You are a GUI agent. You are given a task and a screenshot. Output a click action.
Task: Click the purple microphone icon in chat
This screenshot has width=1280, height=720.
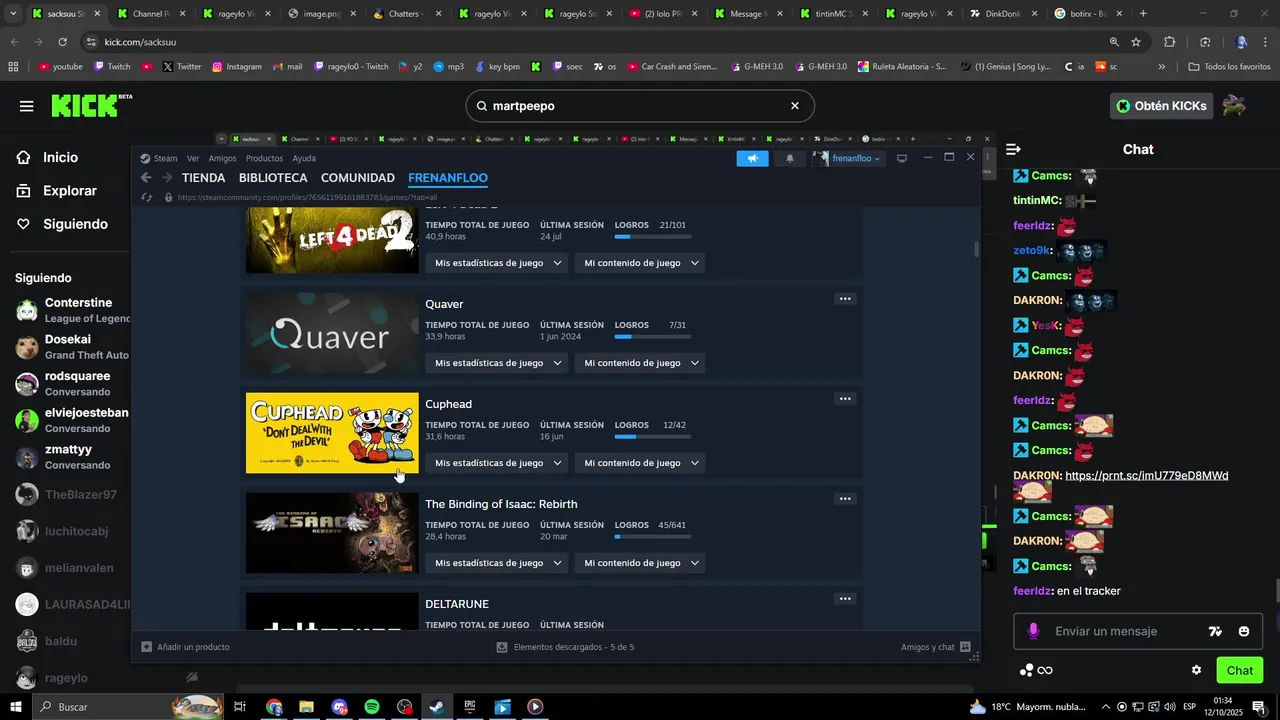point(1033,631)
